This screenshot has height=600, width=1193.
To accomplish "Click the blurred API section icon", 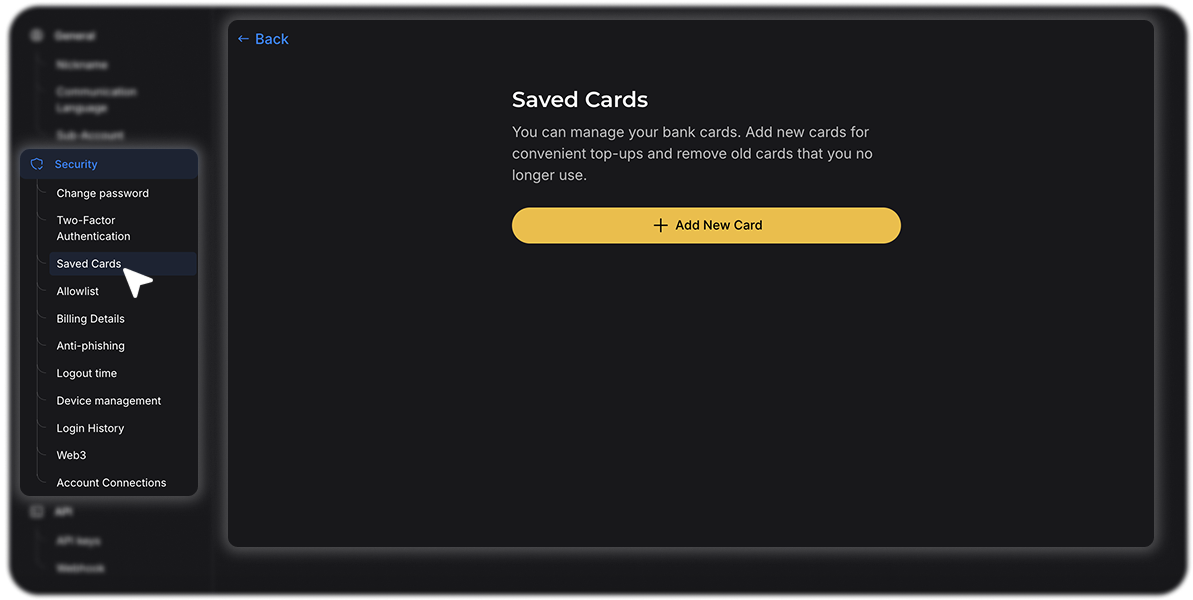I will [36, 512].
